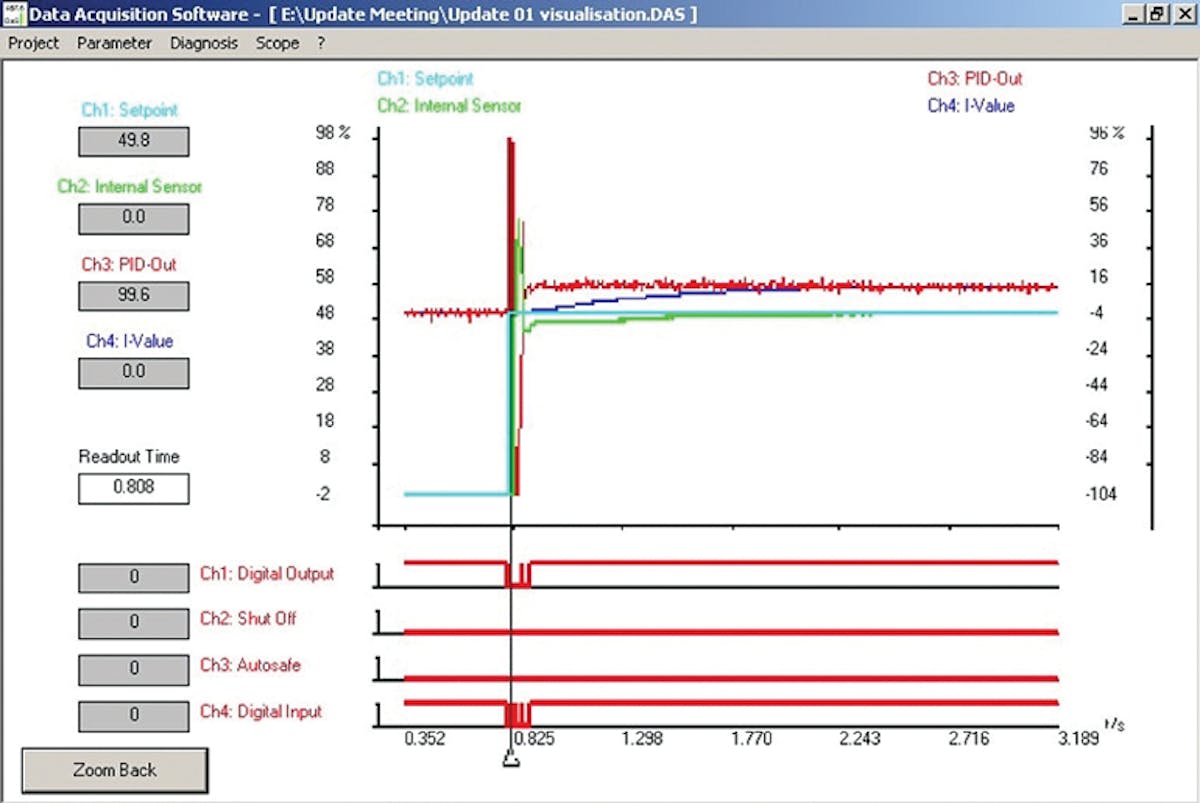1200x803 pixels.
Task: Click the Ch1 Digital Output value box
Action: (133, 578)
